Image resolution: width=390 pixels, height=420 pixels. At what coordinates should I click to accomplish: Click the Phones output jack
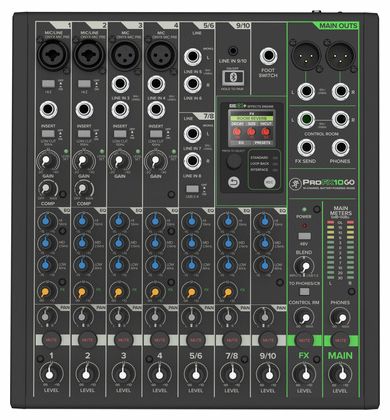pyautogui.click(x=340, y=148)
